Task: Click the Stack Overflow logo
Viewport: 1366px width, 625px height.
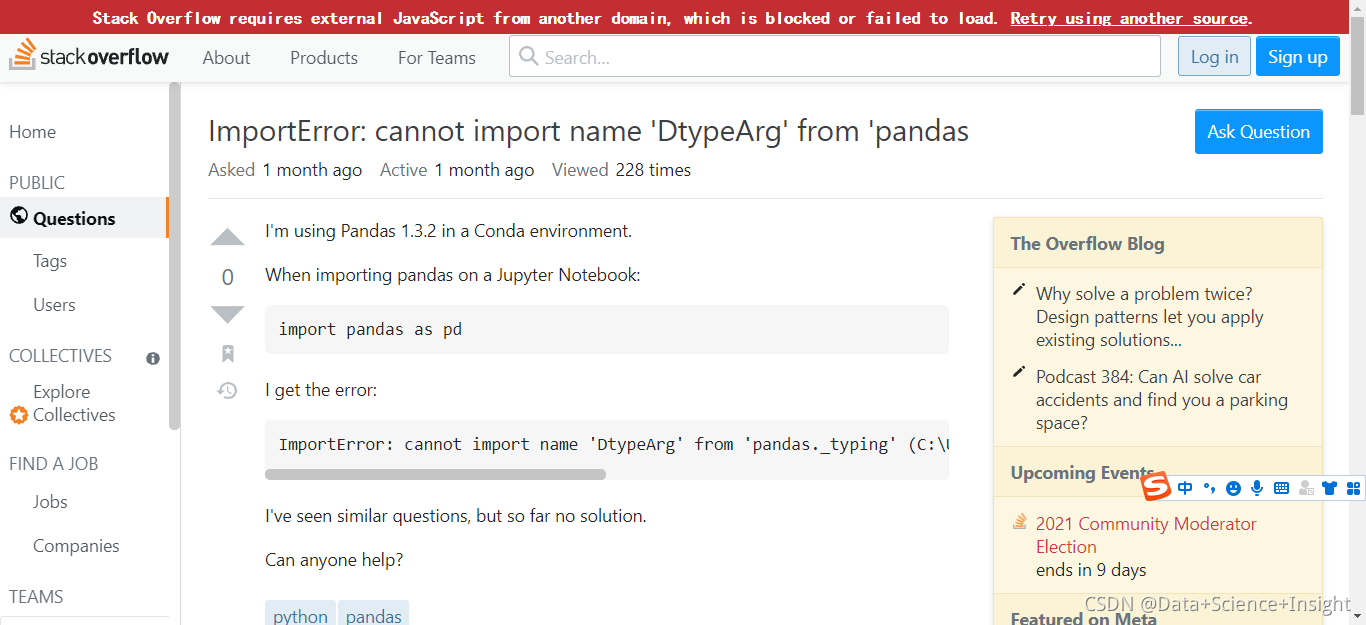Action: tap(90, 56)
